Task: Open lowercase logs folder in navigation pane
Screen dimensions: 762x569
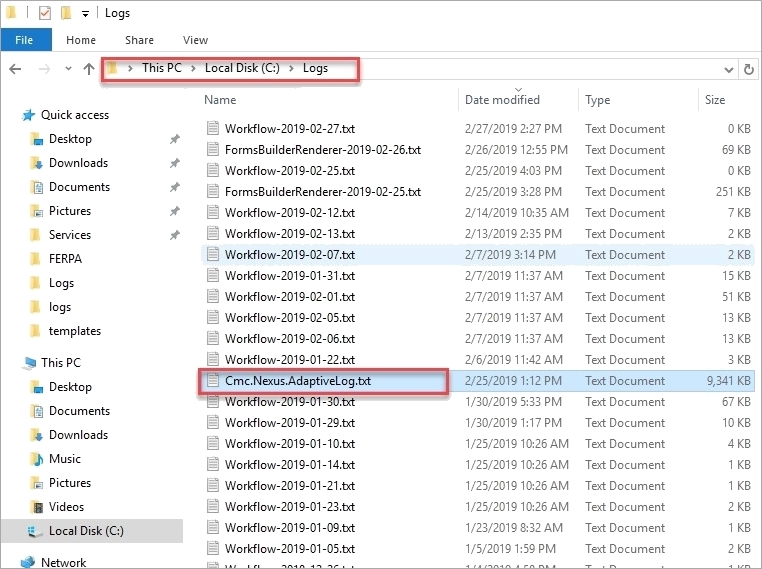Action: coord(60,307)
